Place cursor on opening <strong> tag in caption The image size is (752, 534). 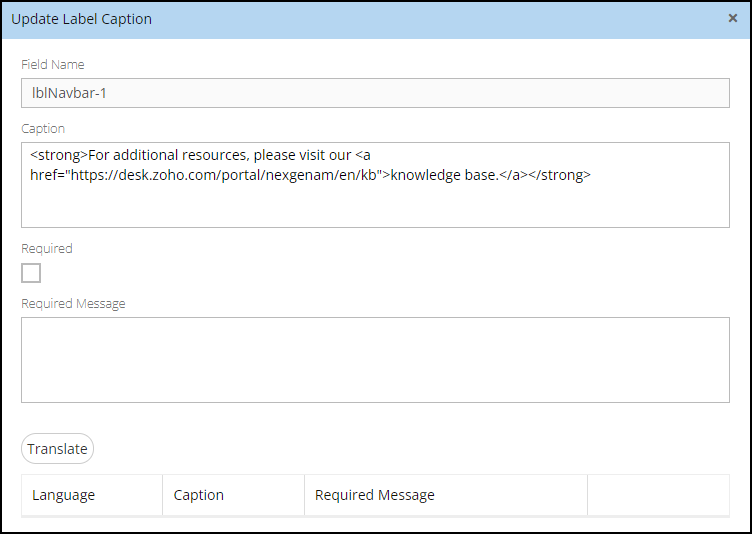(x=59, y=155)
